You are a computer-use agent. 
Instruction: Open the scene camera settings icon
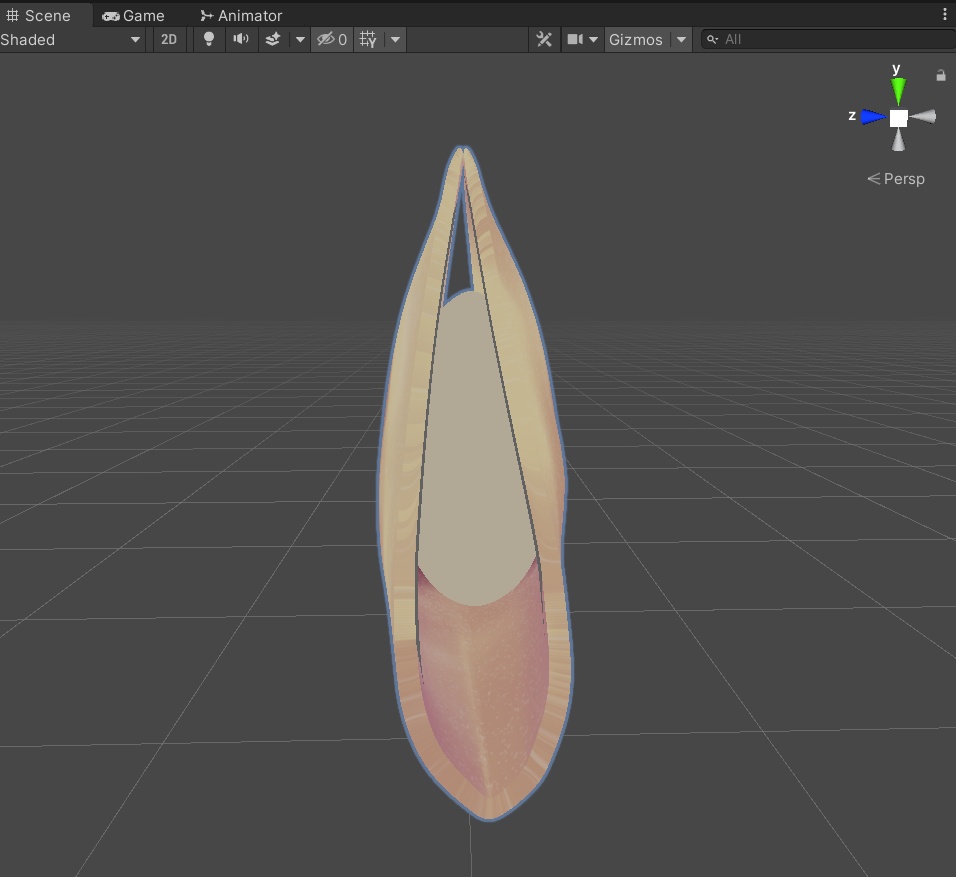click(x=575, y=40)
